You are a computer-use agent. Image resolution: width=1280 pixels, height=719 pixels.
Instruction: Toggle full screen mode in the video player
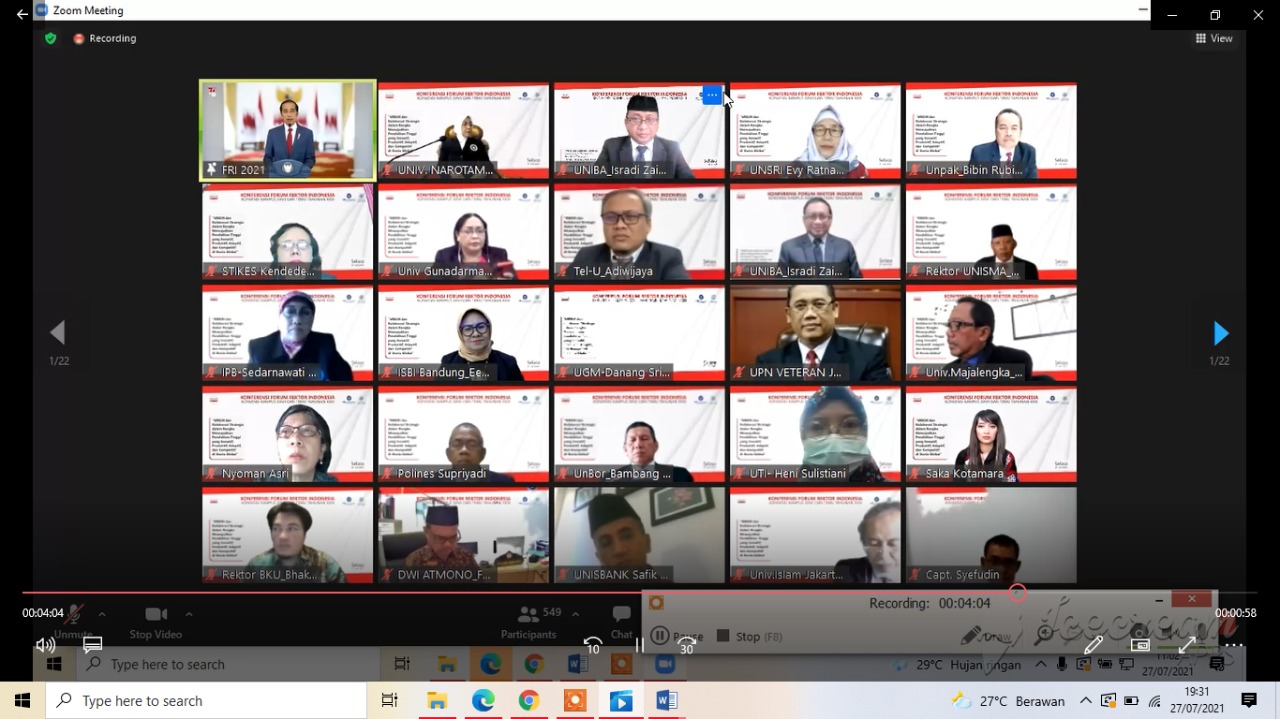click(x=1187, y=645)
